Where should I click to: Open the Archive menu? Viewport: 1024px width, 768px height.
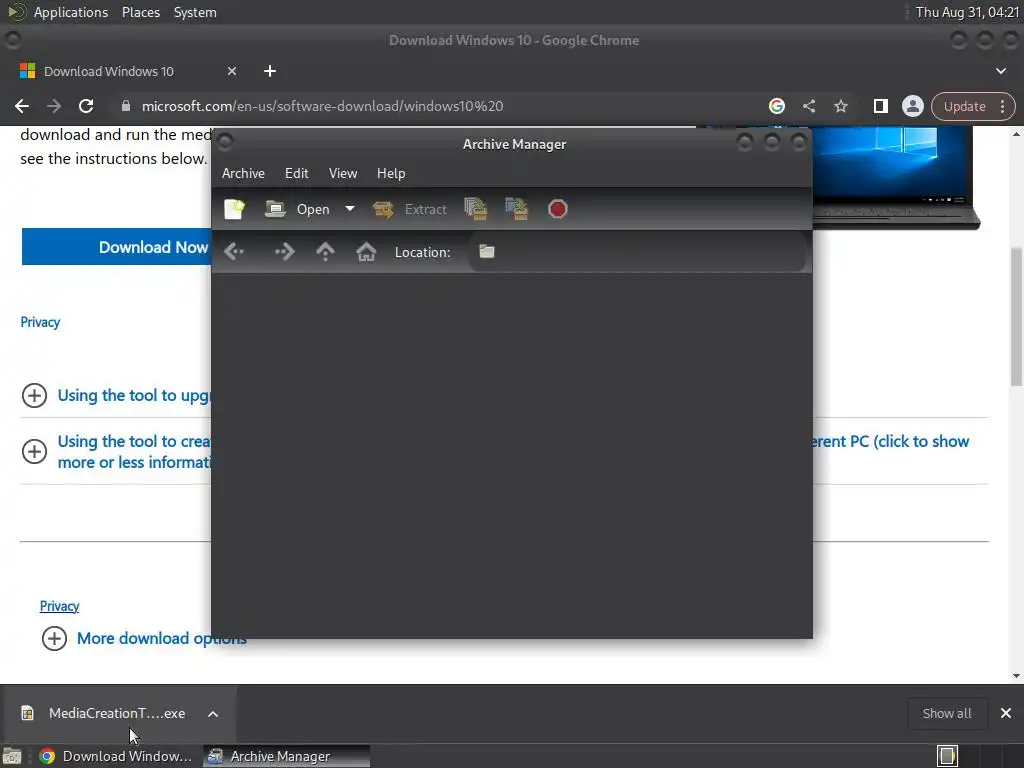coord(243,173)
